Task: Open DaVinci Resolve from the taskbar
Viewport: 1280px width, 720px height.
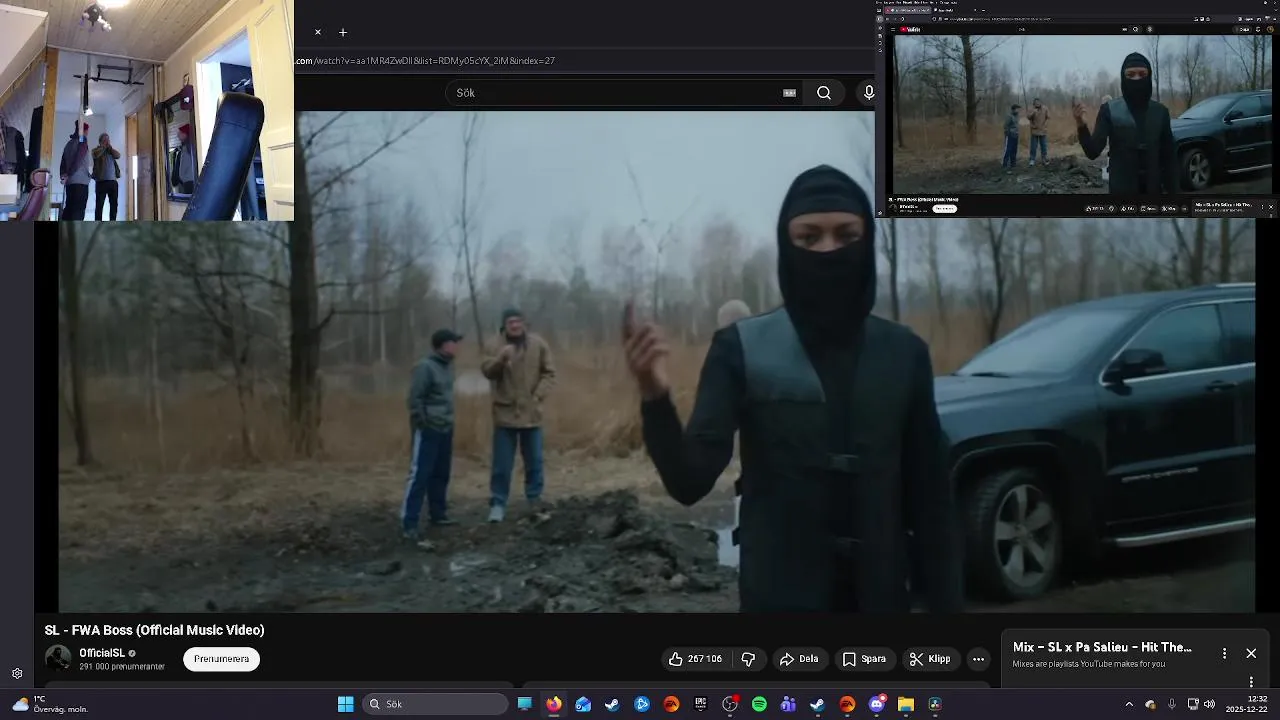Action: pyautogui.click(x=935, y=704)
